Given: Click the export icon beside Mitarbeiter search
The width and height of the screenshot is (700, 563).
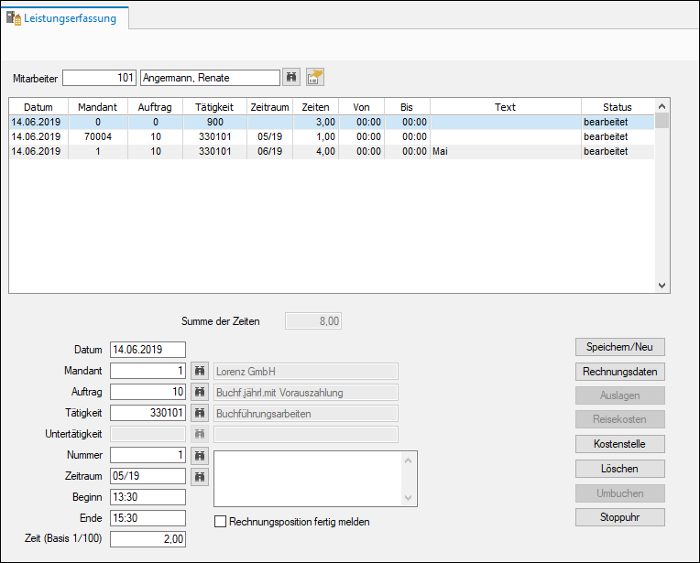Looking at the screenshot, I should pos(315,77).
